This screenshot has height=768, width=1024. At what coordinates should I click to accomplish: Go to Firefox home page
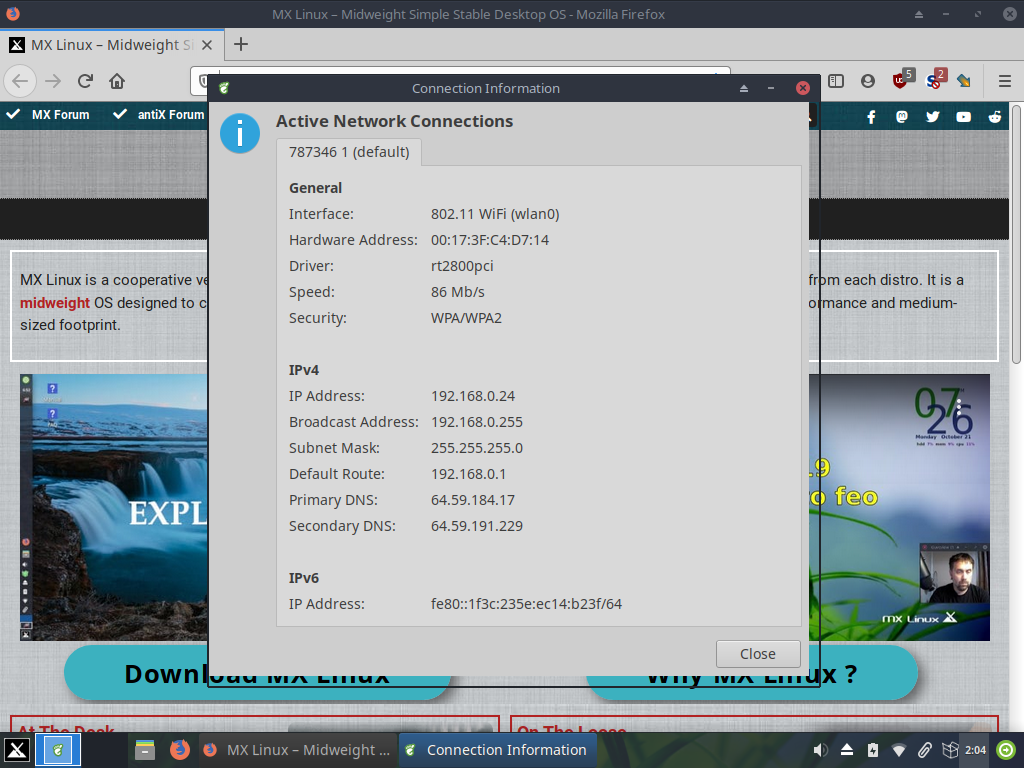click(x=117, y=81)
